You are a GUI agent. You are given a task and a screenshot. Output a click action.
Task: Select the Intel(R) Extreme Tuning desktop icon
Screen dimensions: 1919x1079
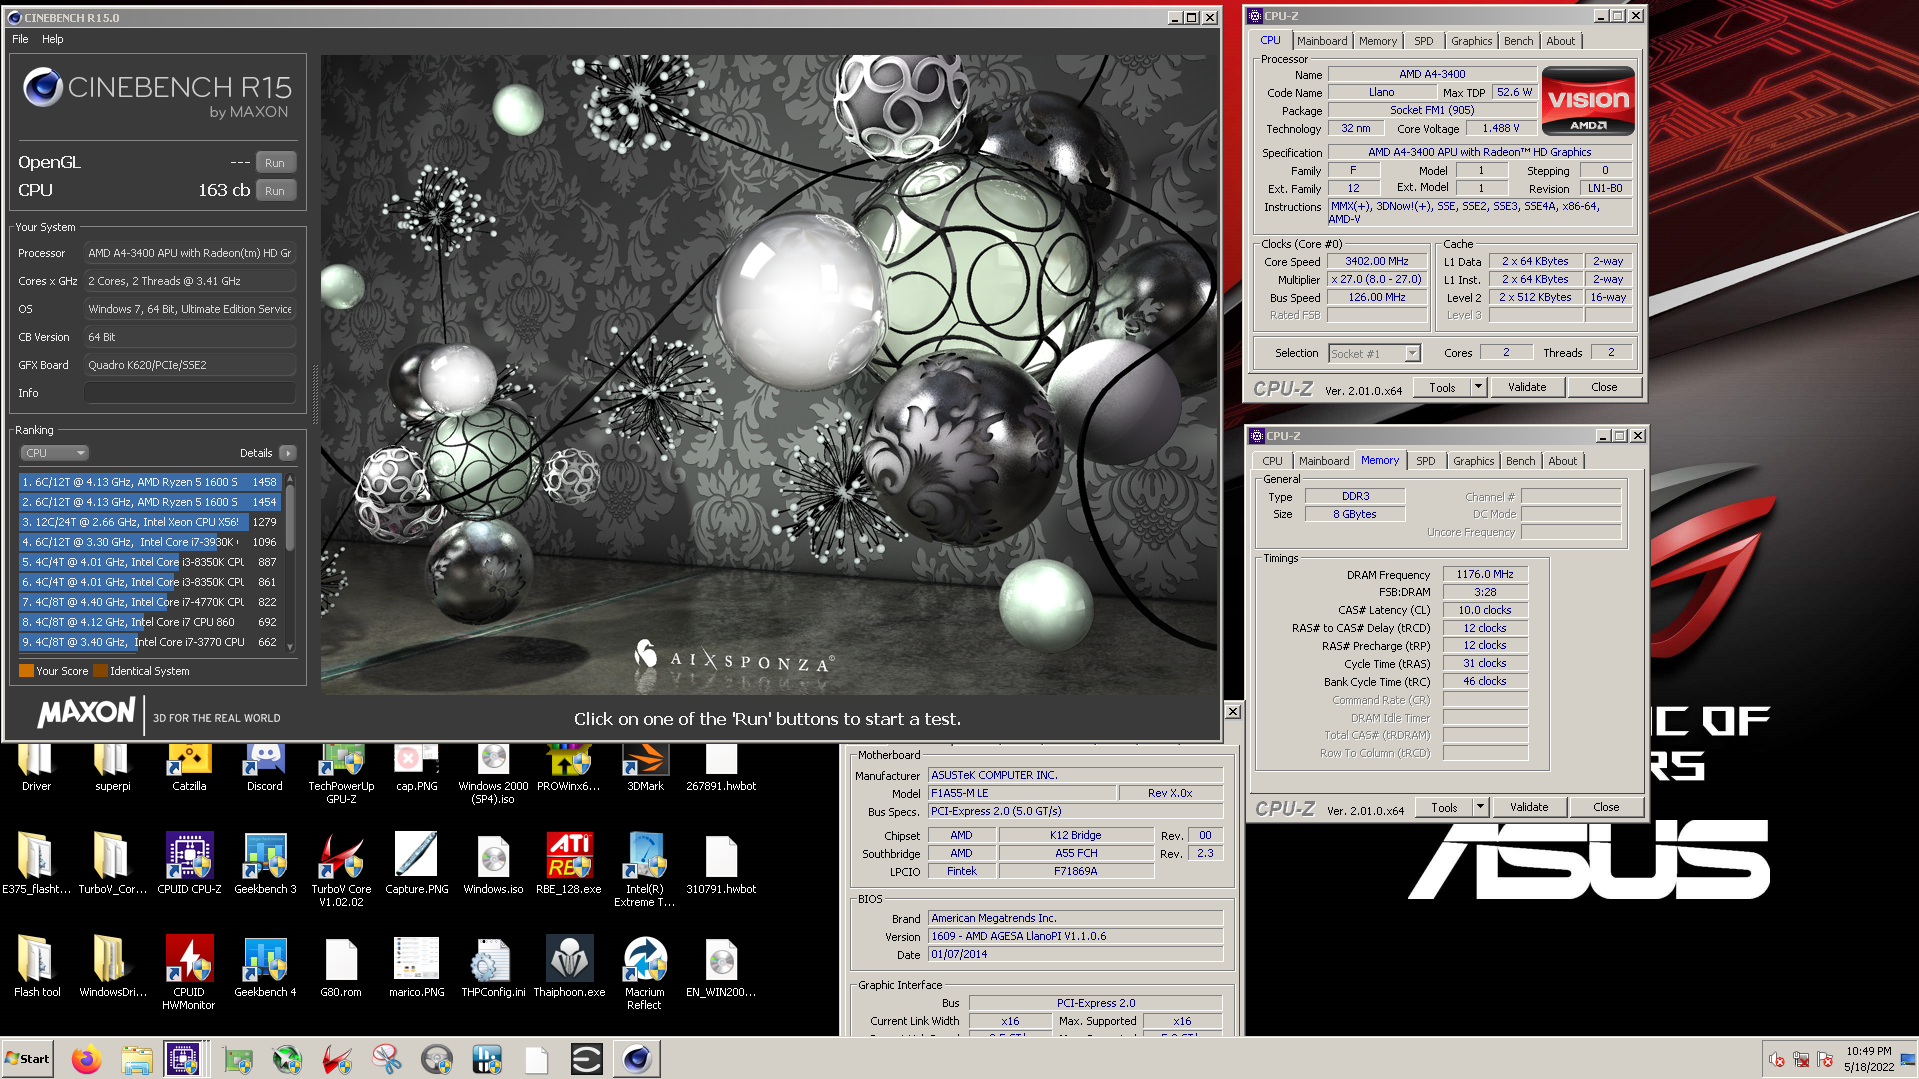[x=645, y=869]
